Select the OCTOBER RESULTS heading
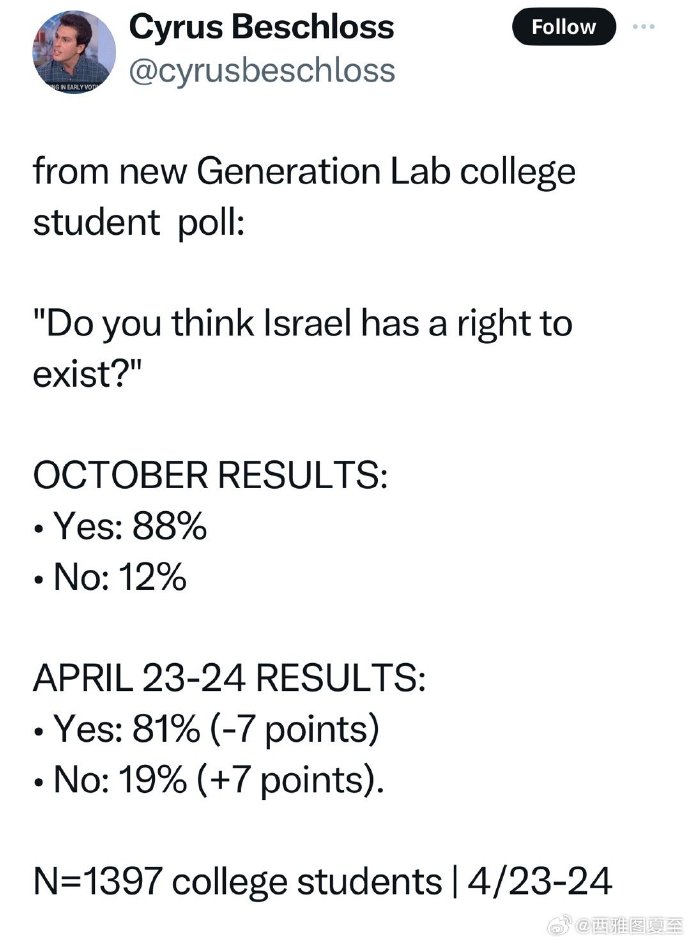The width and height of the screenshot is (690, 942). point(210,475)
